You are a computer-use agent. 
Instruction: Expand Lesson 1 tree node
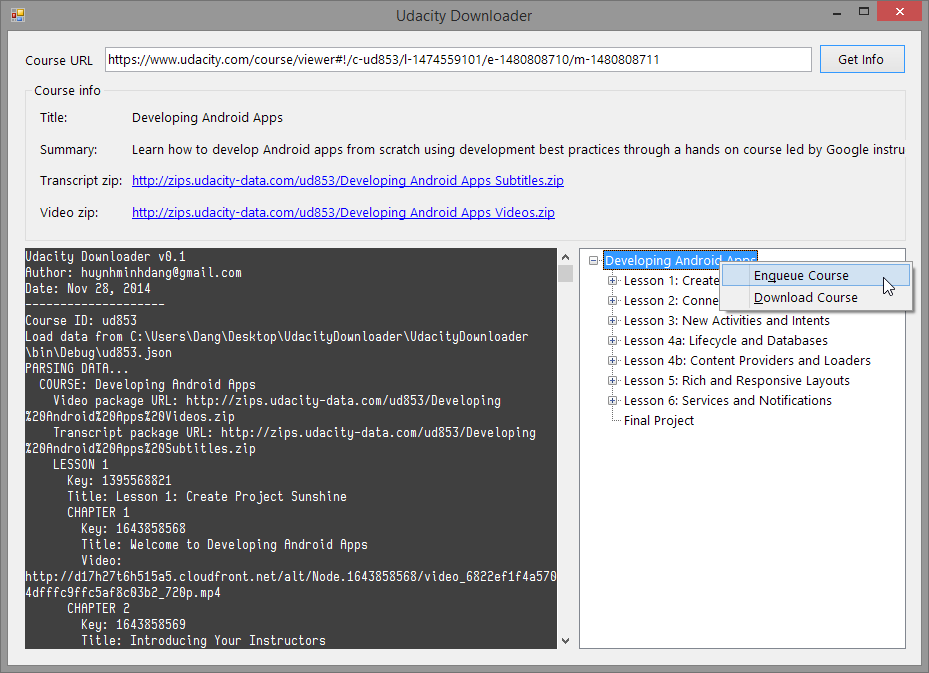click(x=613, y=281)
